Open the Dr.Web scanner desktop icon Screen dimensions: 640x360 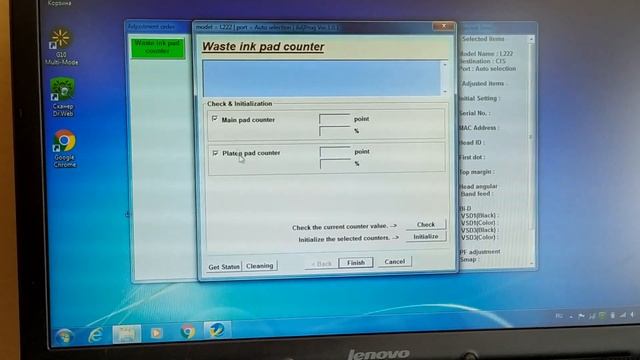(x=62, y=98)
